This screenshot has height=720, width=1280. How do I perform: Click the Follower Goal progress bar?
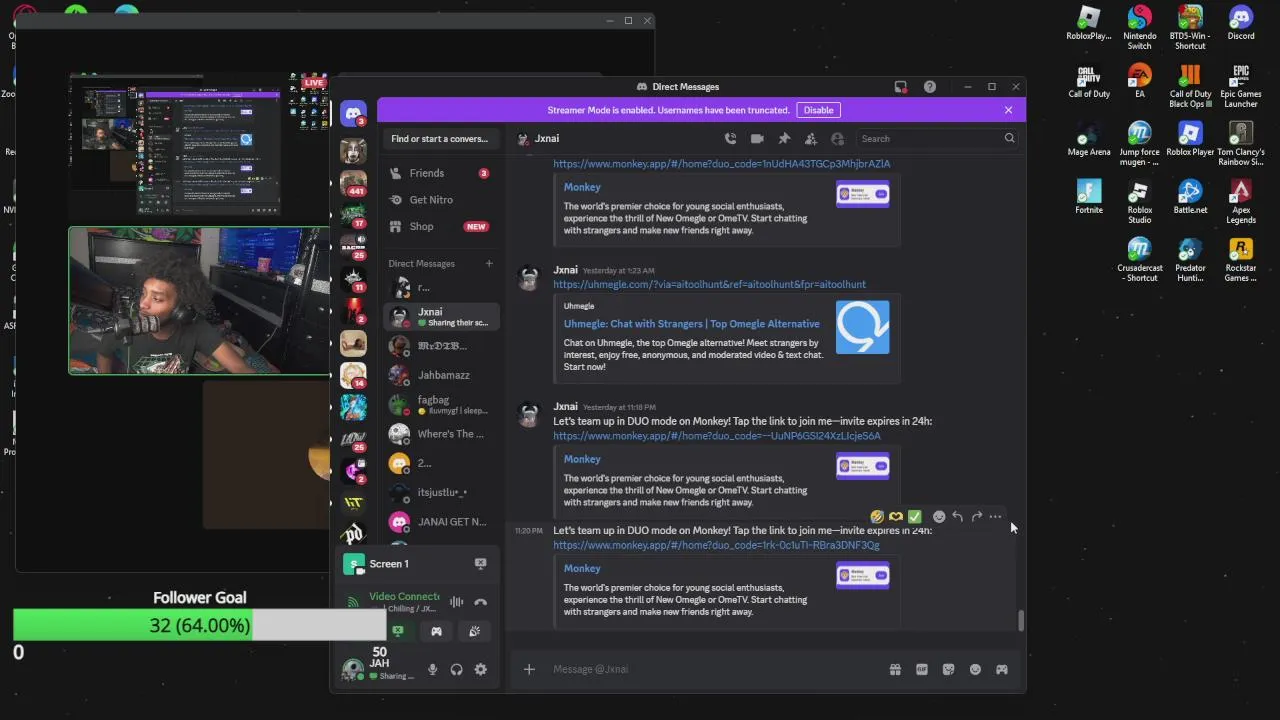click(x=199, y=625)
